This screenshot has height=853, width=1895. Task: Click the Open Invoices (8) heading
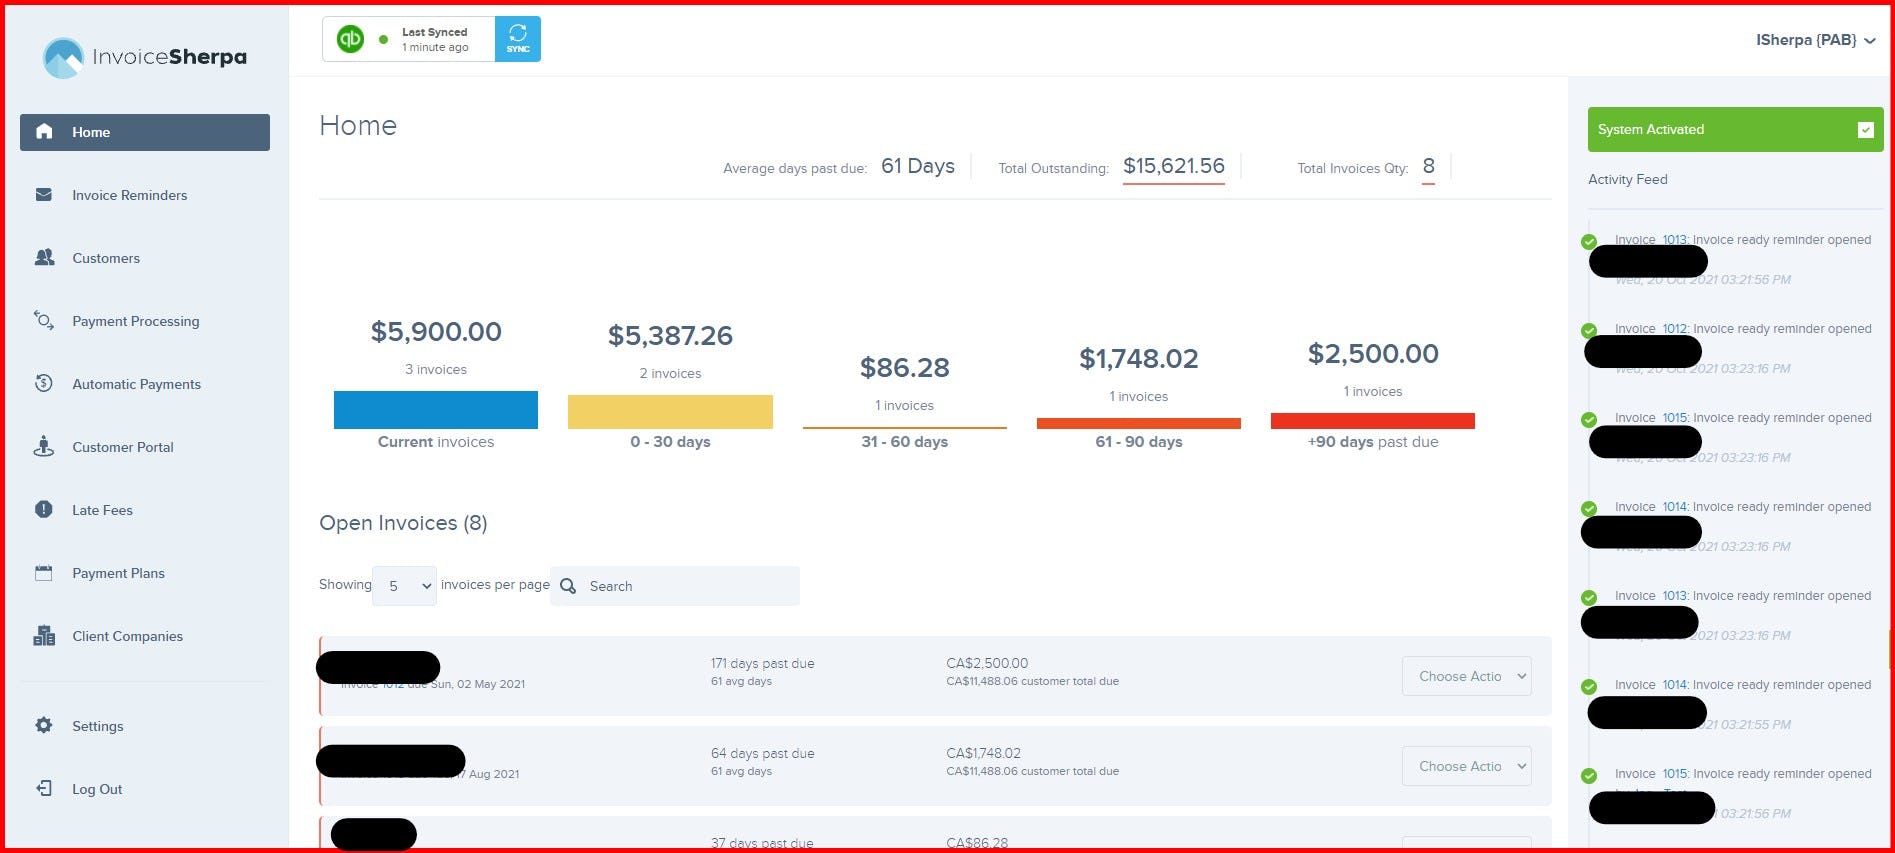pyautogui.click(x=403, y=523)
